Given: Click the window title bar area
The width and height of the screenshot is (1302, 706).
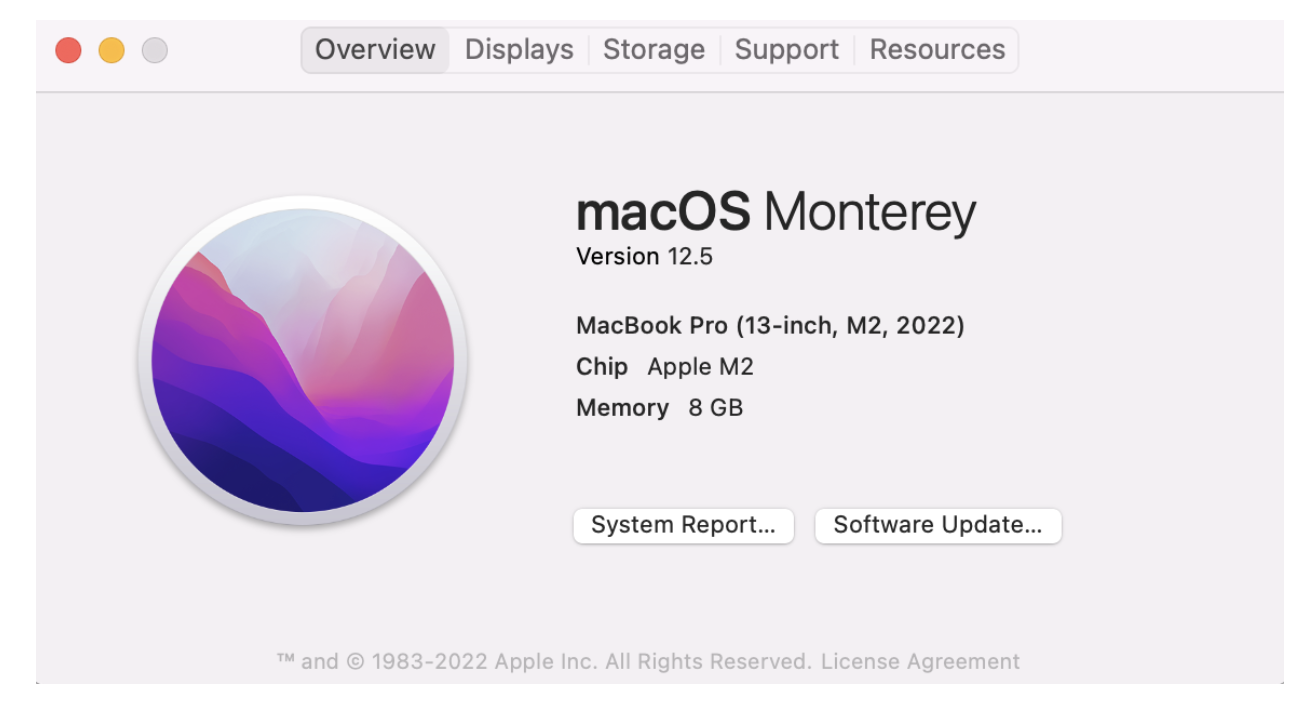Looking at the screenshot, I should click(1150, 49).
